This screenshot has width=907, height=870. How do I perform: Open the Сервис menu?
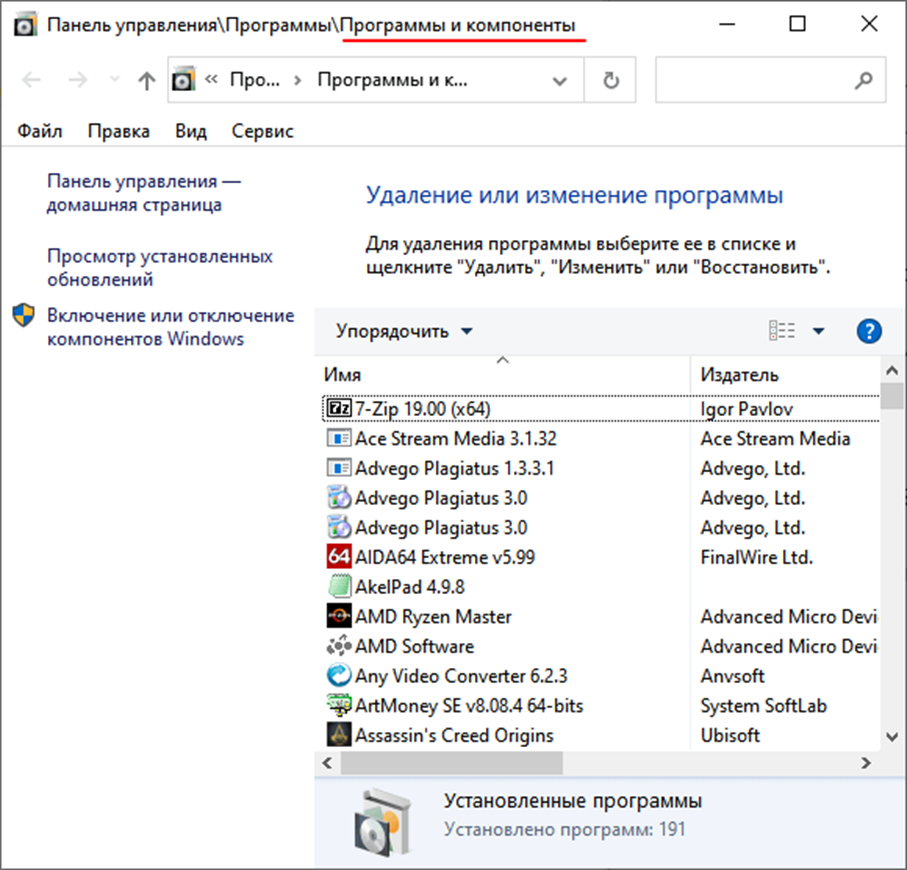pyautogui.click(x=263, y=131)
